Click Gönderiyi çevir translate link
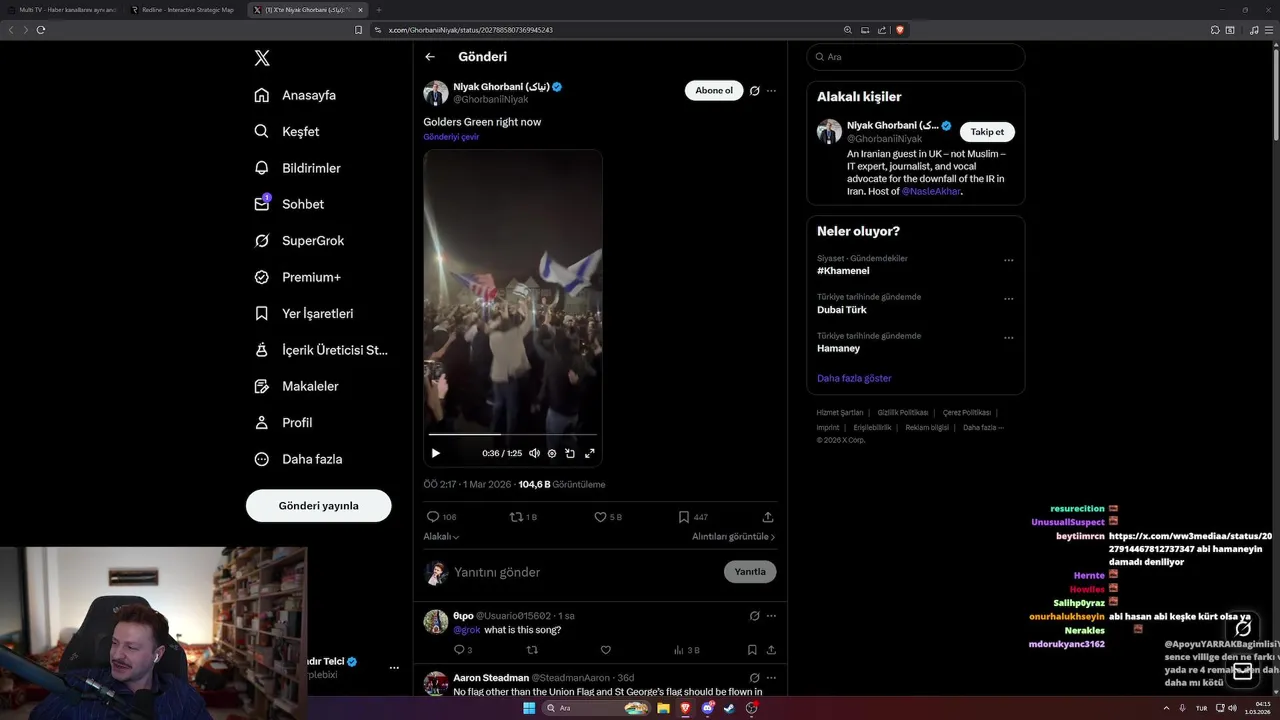This screenshot has width=1280, height=720. (451, 137)
